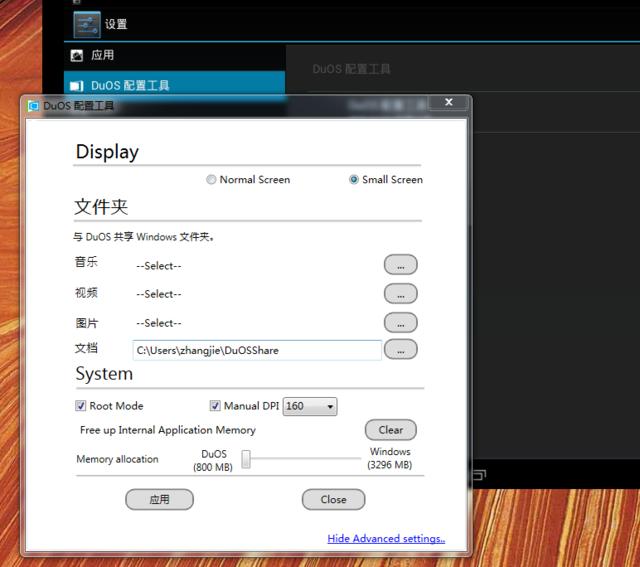640x567 pixels.
Task: Click the DuOS icon in dialog title bar
Action: click(33, 105)
